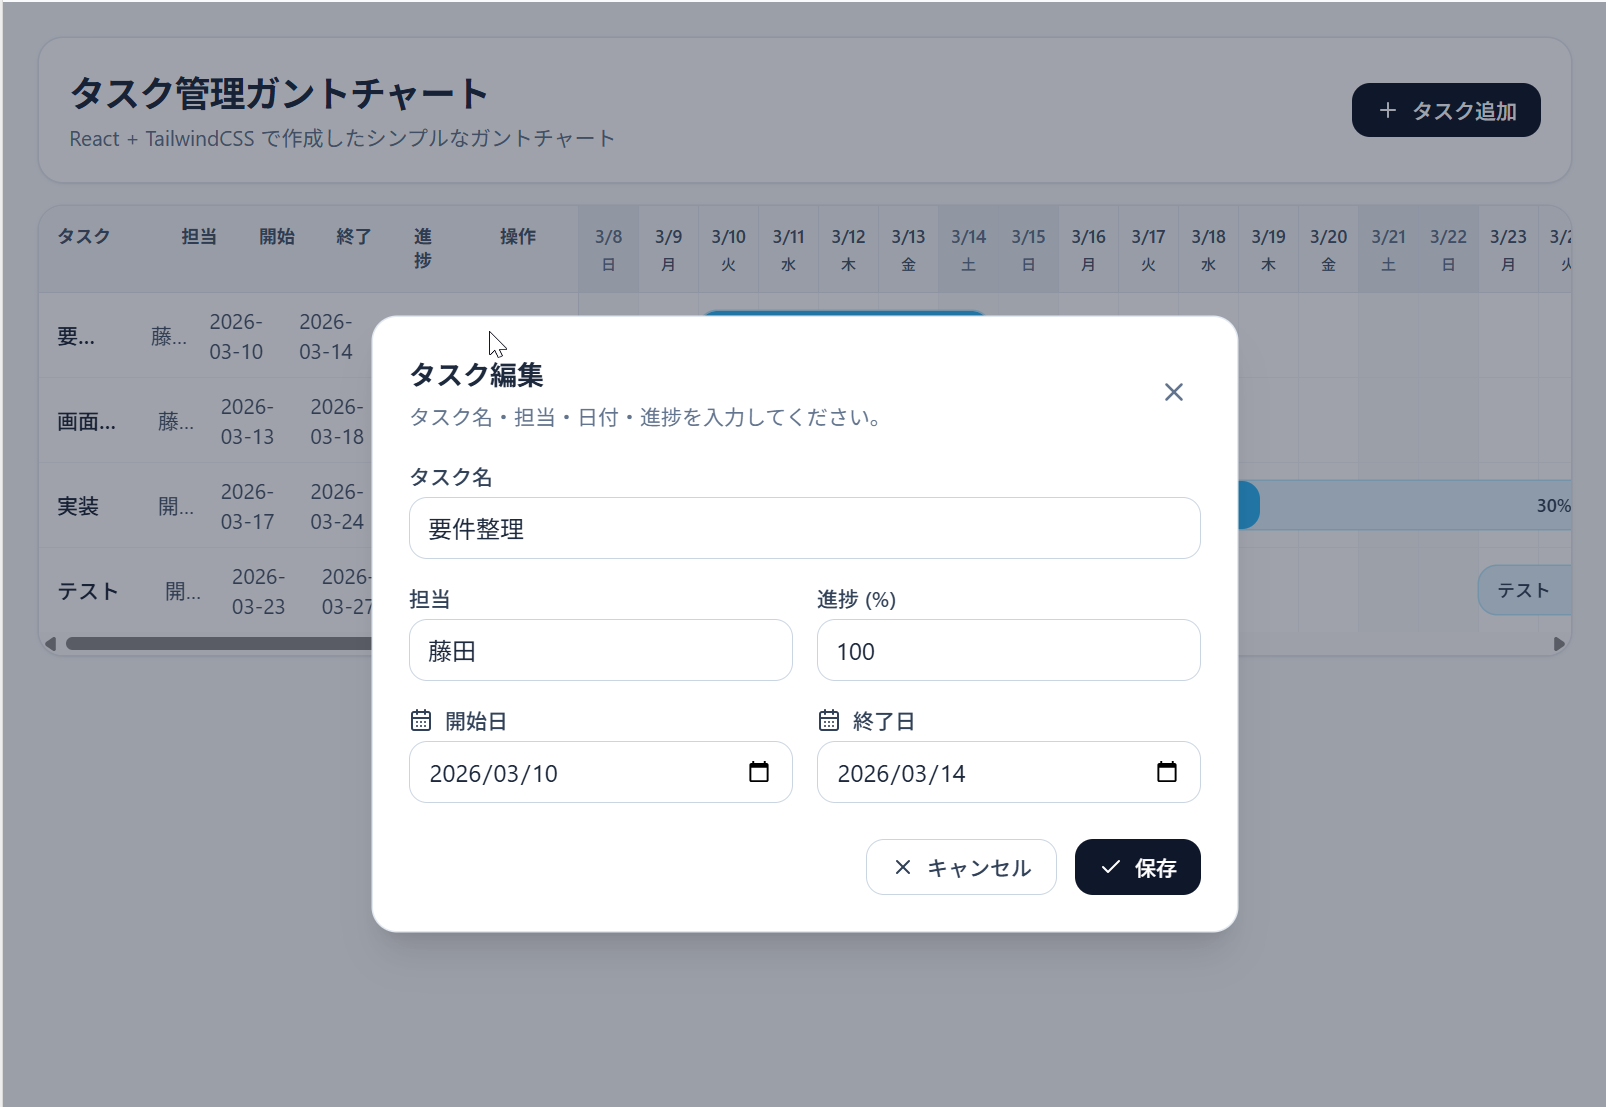Click the タスク名 input field

[x=805, y=528]
